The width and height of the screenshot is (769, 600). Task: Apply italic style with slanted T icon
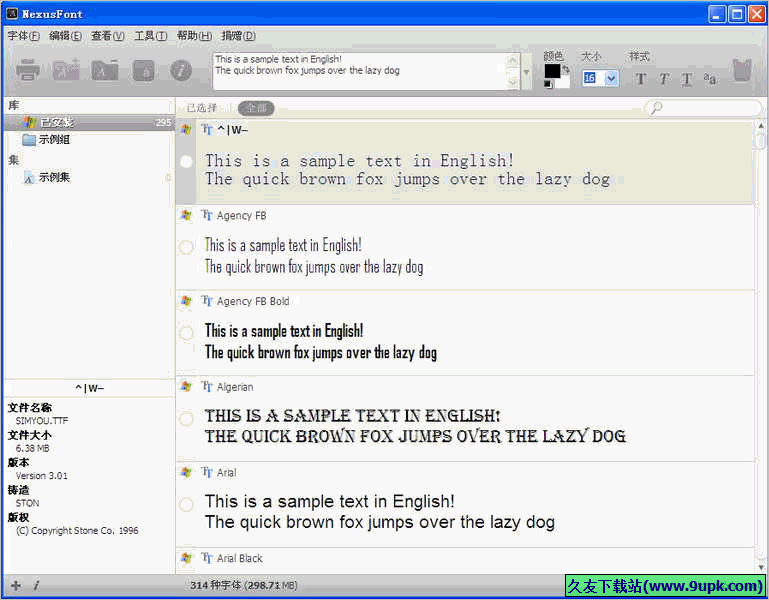click(x=664, y=79)
